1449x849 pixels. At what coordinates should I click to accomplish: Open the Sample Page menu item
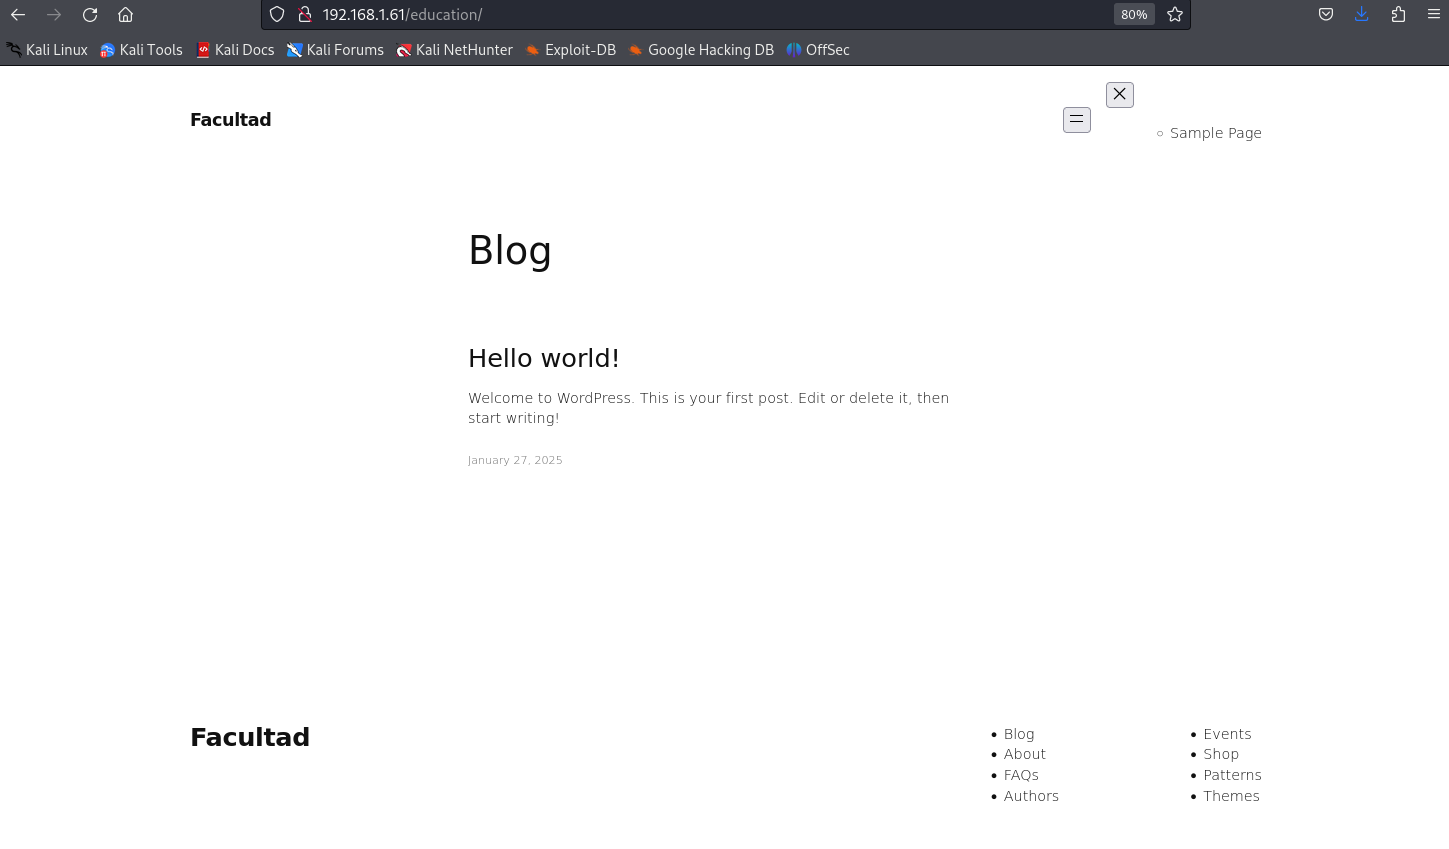[x=1215, y=133]
